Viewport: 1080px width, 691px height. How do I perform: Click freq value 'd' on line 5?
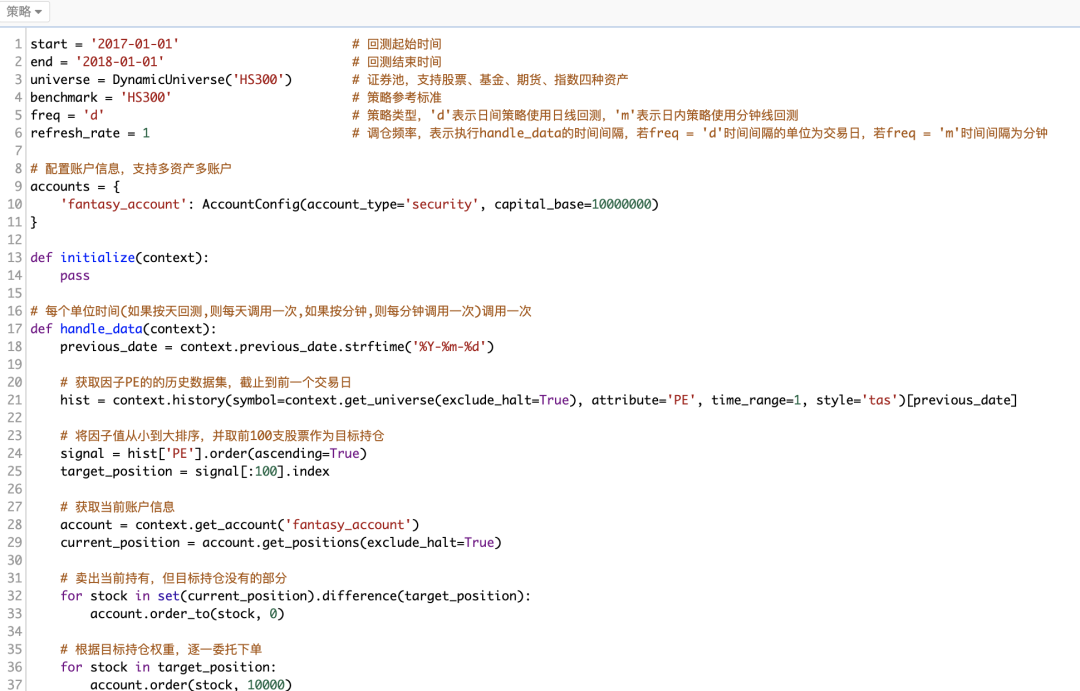pyautogui.click(x=94, y=116)
